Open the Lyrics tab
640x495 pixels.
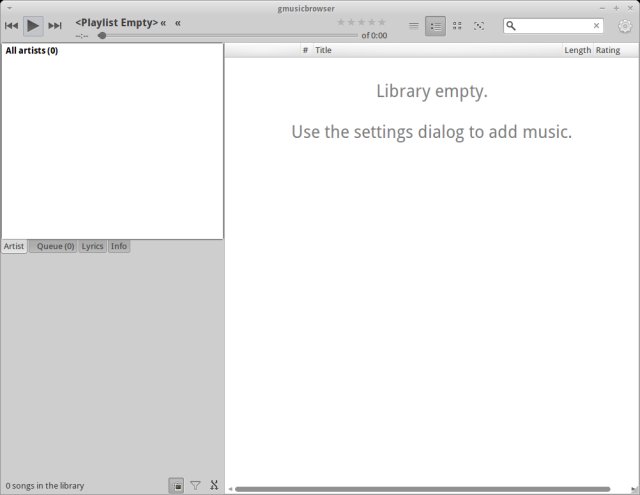[x=92, y=246]
